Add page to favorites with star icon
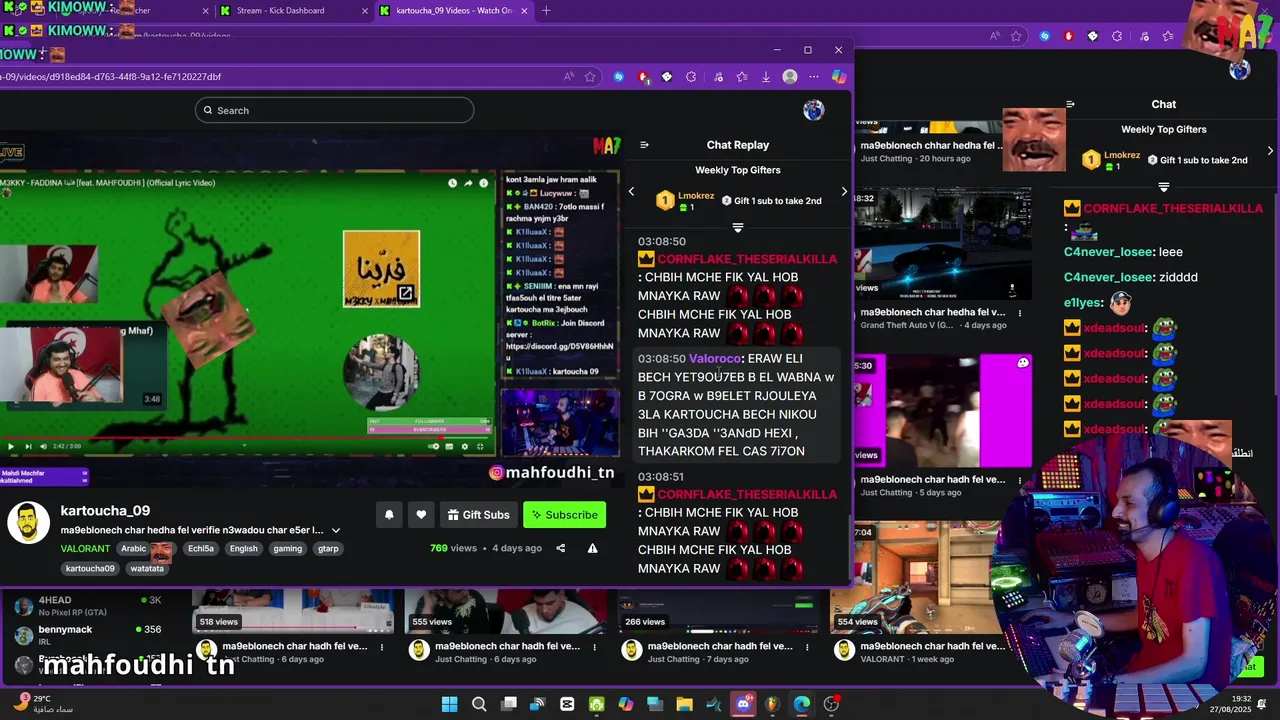The height and width of the screenshot is (720, 1280). click(590, 77)
